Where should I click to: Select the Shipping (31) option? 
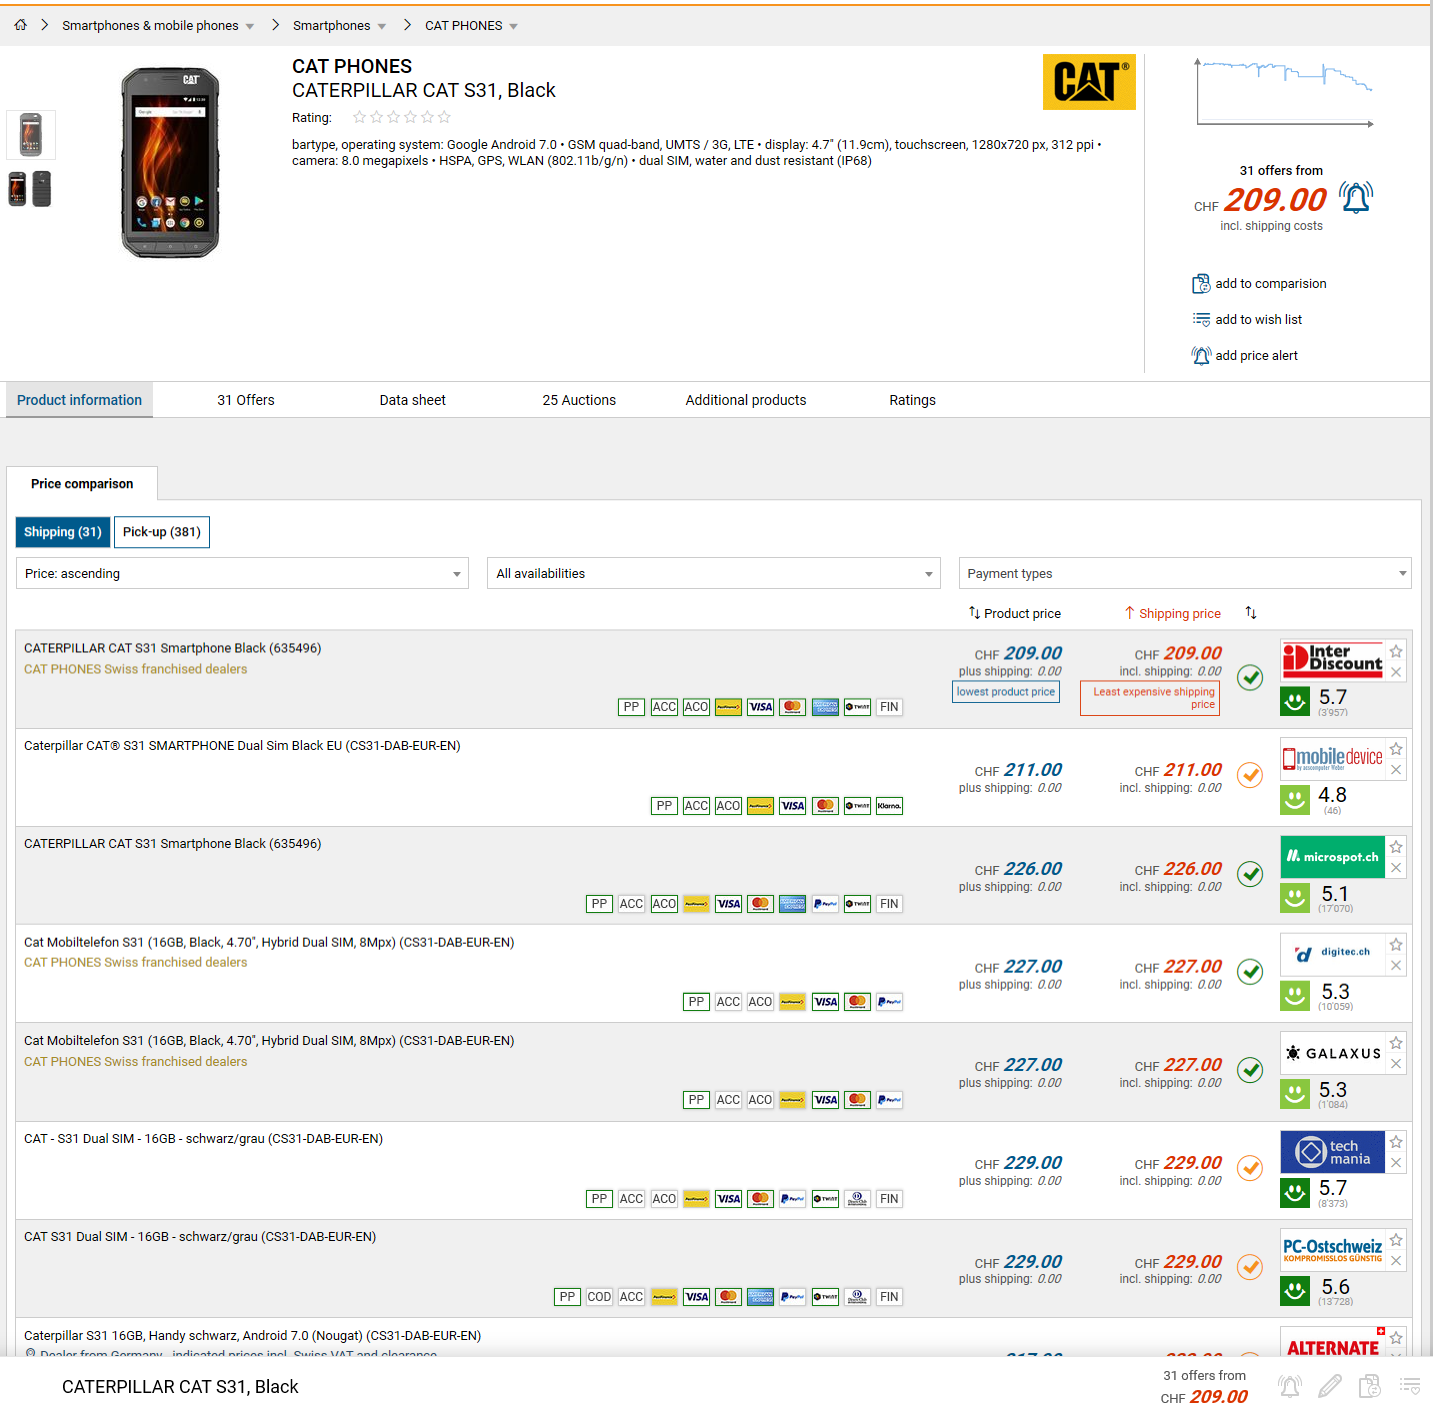(62, 532)
